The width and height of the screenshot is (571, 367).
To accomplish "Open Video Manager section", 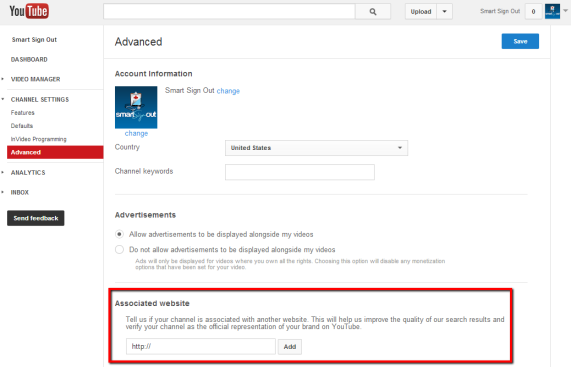I will [35, 79].
